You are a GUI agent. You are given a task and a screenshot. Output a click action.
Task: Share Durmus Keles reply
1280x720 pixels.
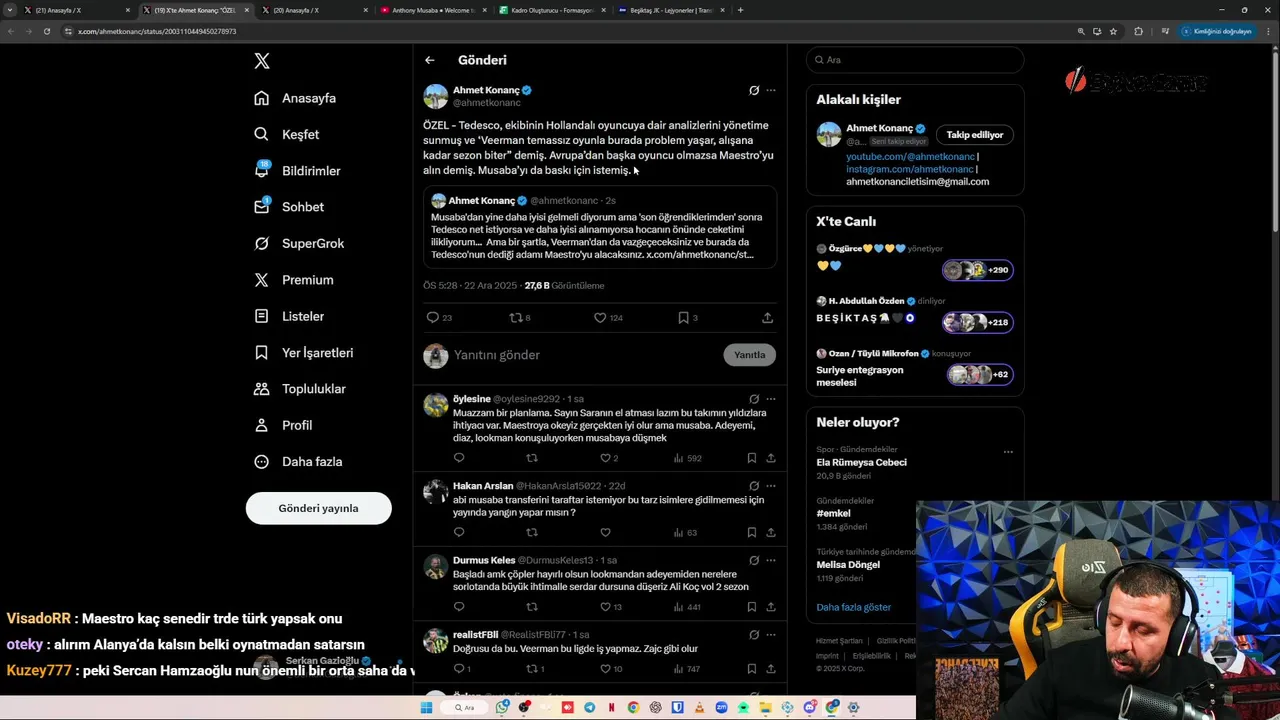pyautogui.click(x=771, y=607)
